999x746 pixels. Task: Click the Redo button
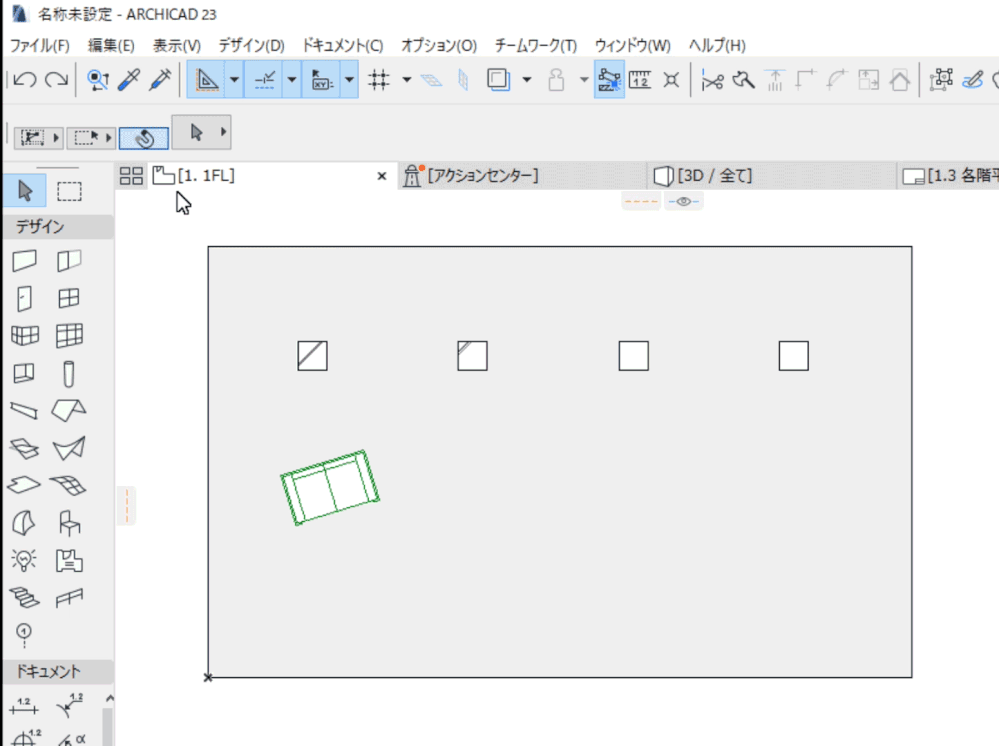coord(56,78)
